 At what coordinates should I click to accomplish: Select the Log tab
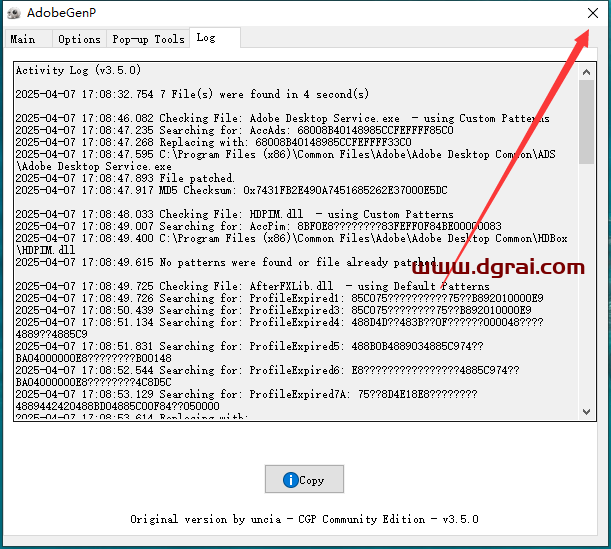[215, 38]
